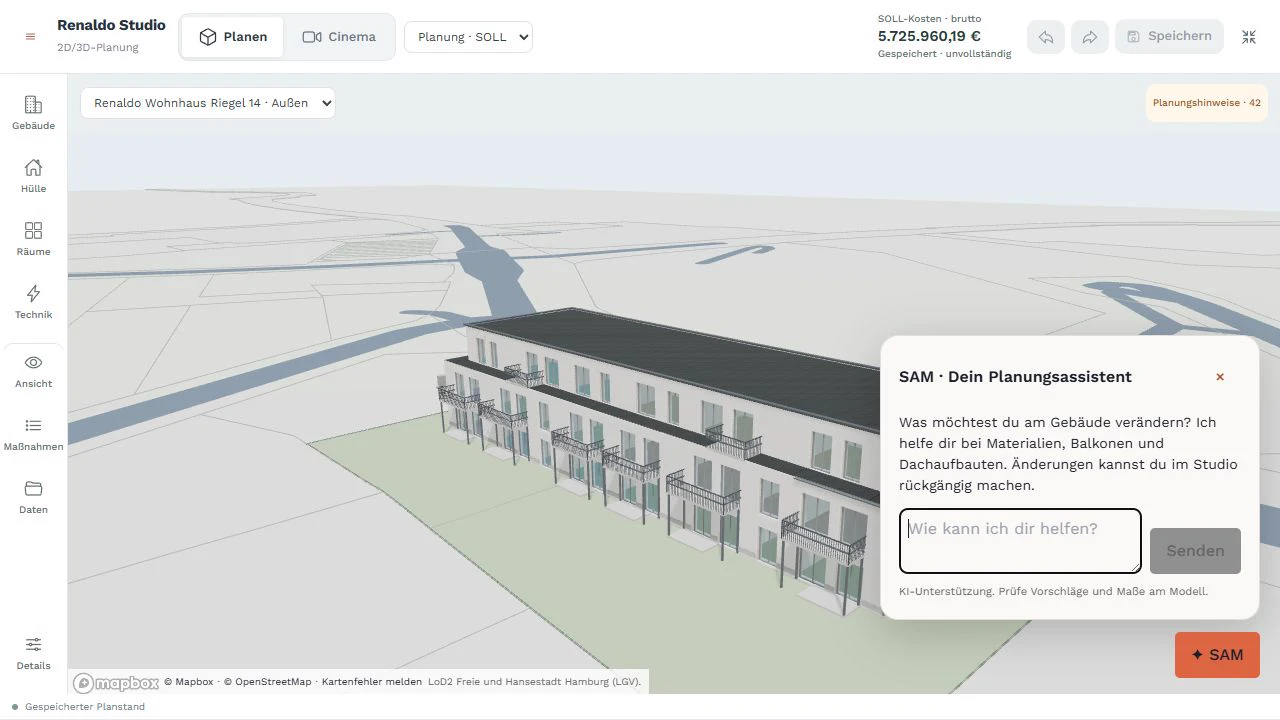
Task: Switch to the Cinema tab
Action: 339,37
